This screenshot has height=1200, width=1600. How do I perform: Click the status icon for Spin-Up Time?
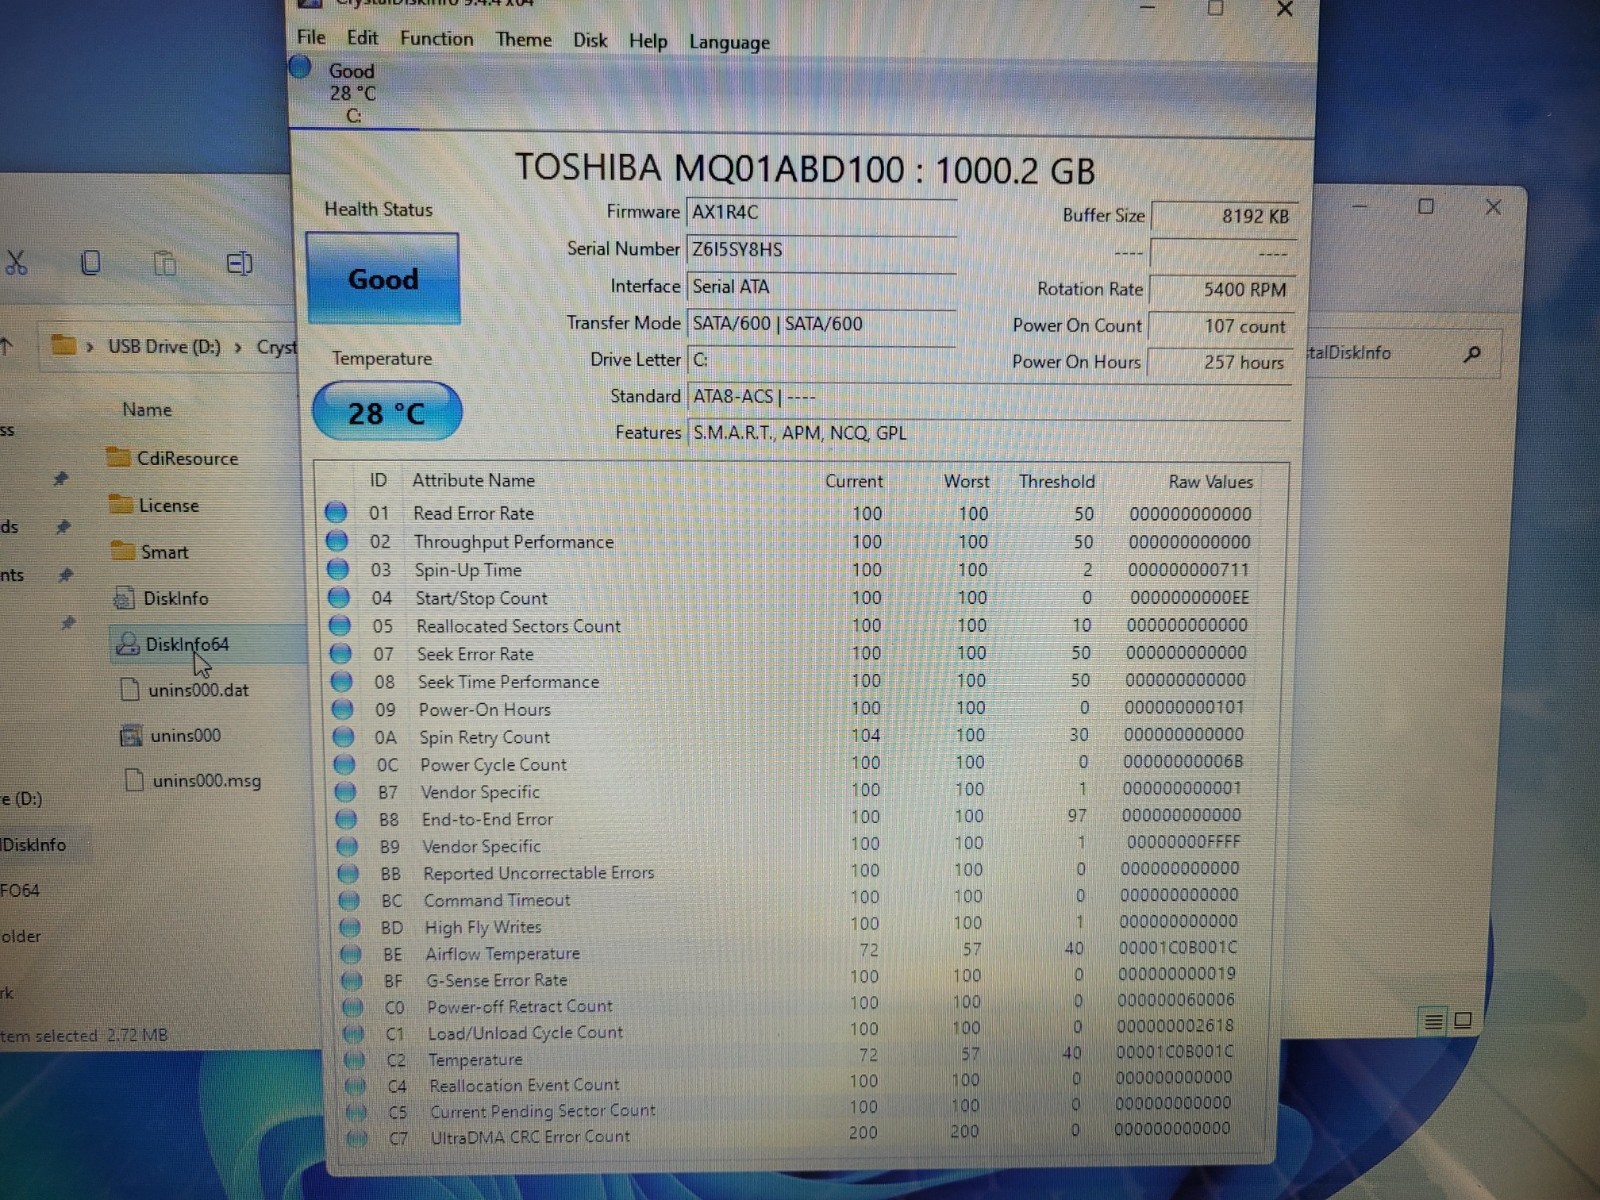338,569
